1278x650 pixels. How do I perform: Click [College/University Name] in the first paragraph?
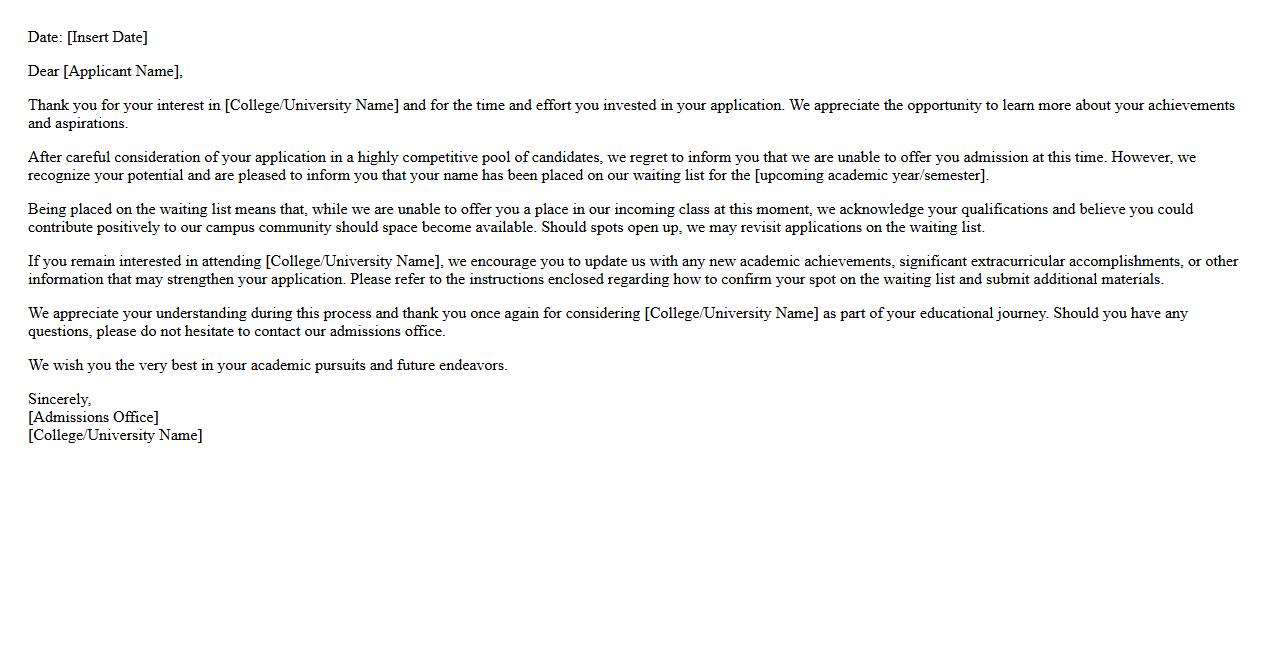point(312,106)
